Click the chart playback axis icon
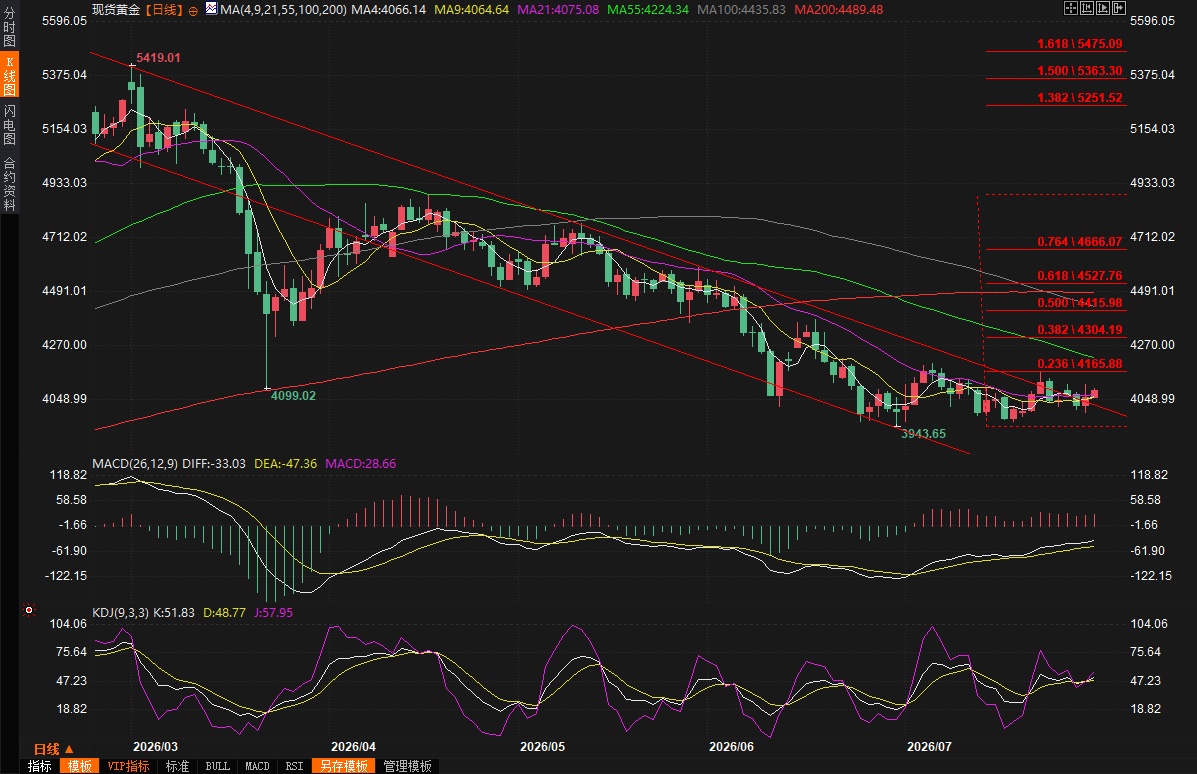Viewport: 1197px width, 774px height. coord(1103,8)
